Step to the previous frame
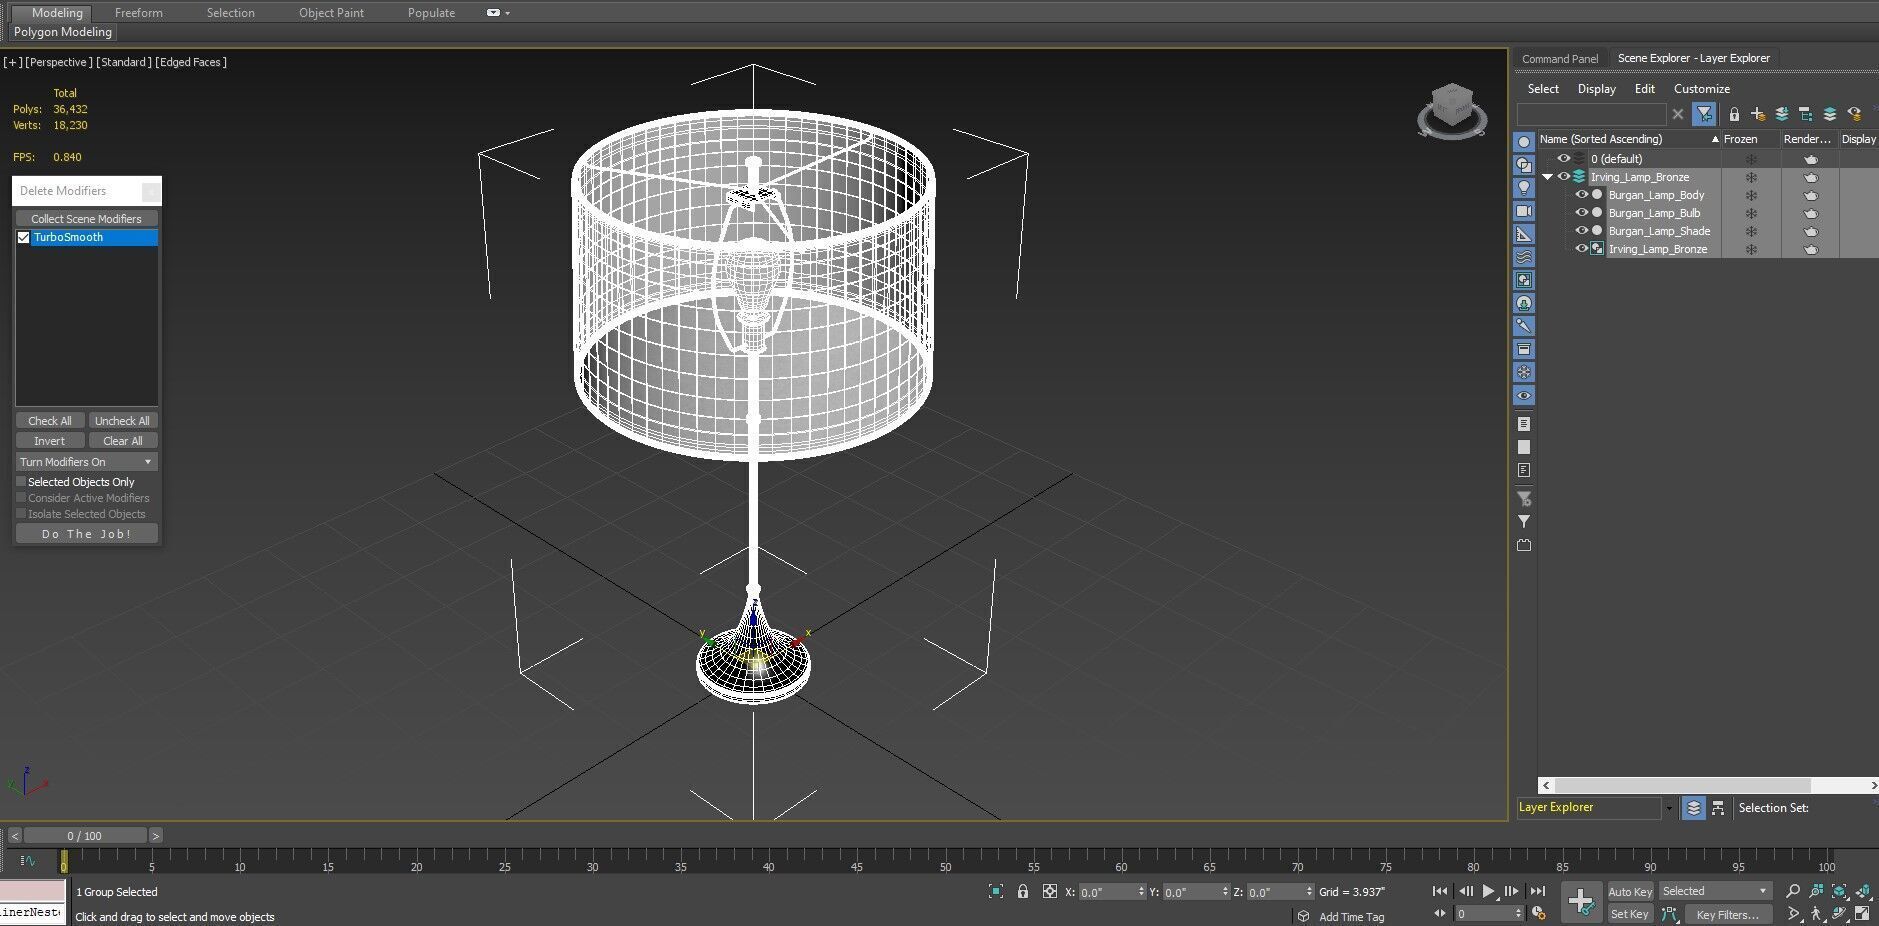This screenshot has height=926, width=1879. coord(1465,891)
